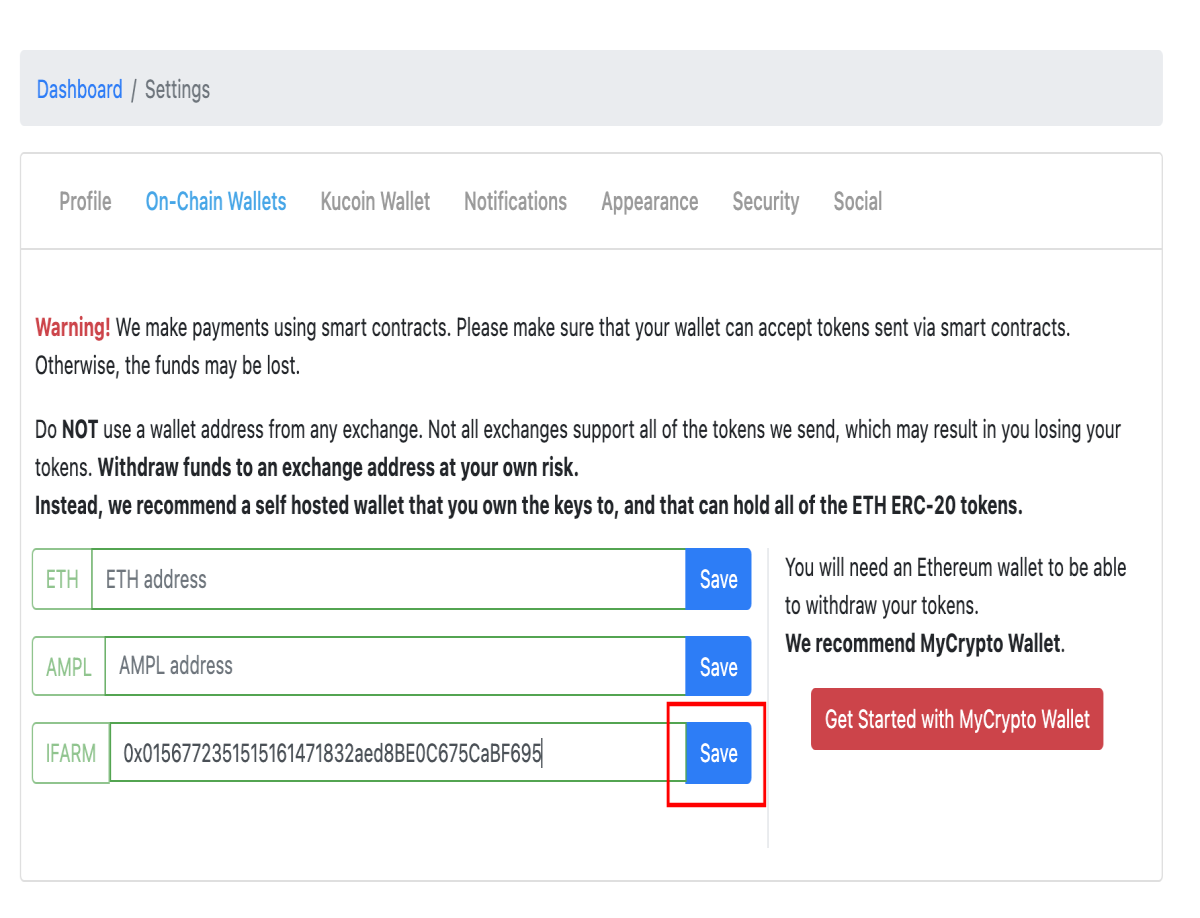Switch to the Profile tab

(x=85, y=201)
